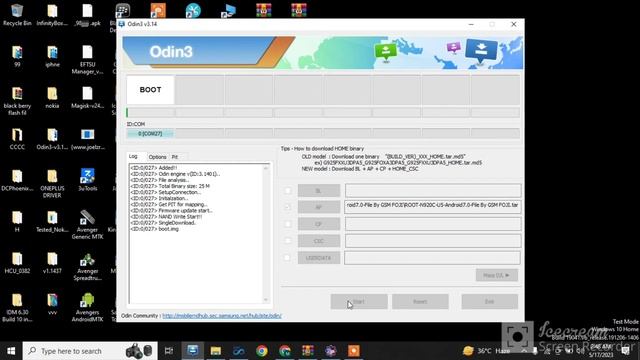Open the Recycle Bin desktop icon
This screenshot has width=640, height=360.
[17, 15]
